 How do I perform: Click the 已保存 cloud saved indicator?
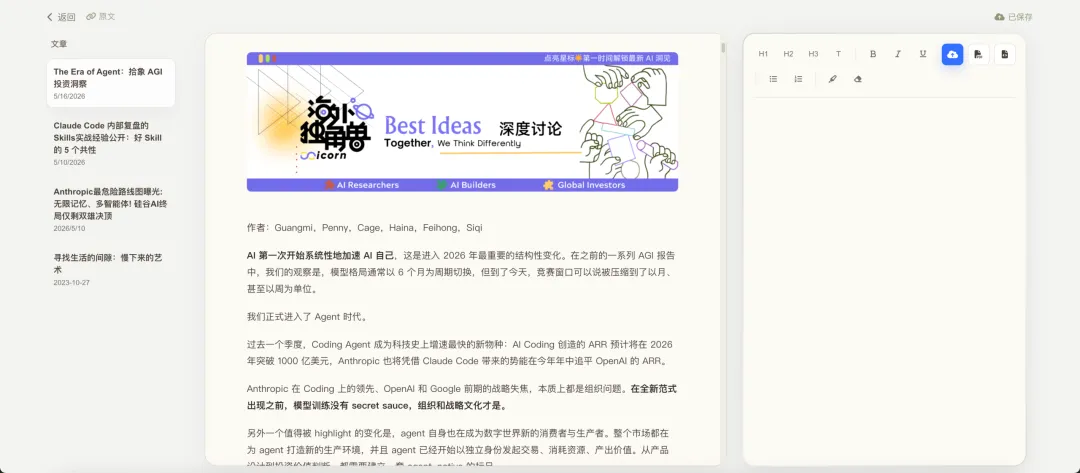[x=1013, y=17]
